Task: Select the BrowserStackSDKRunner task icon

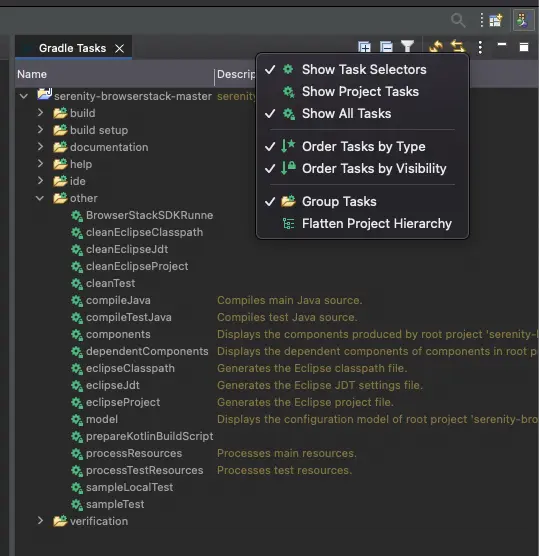Action: click(x=77, y=216)
